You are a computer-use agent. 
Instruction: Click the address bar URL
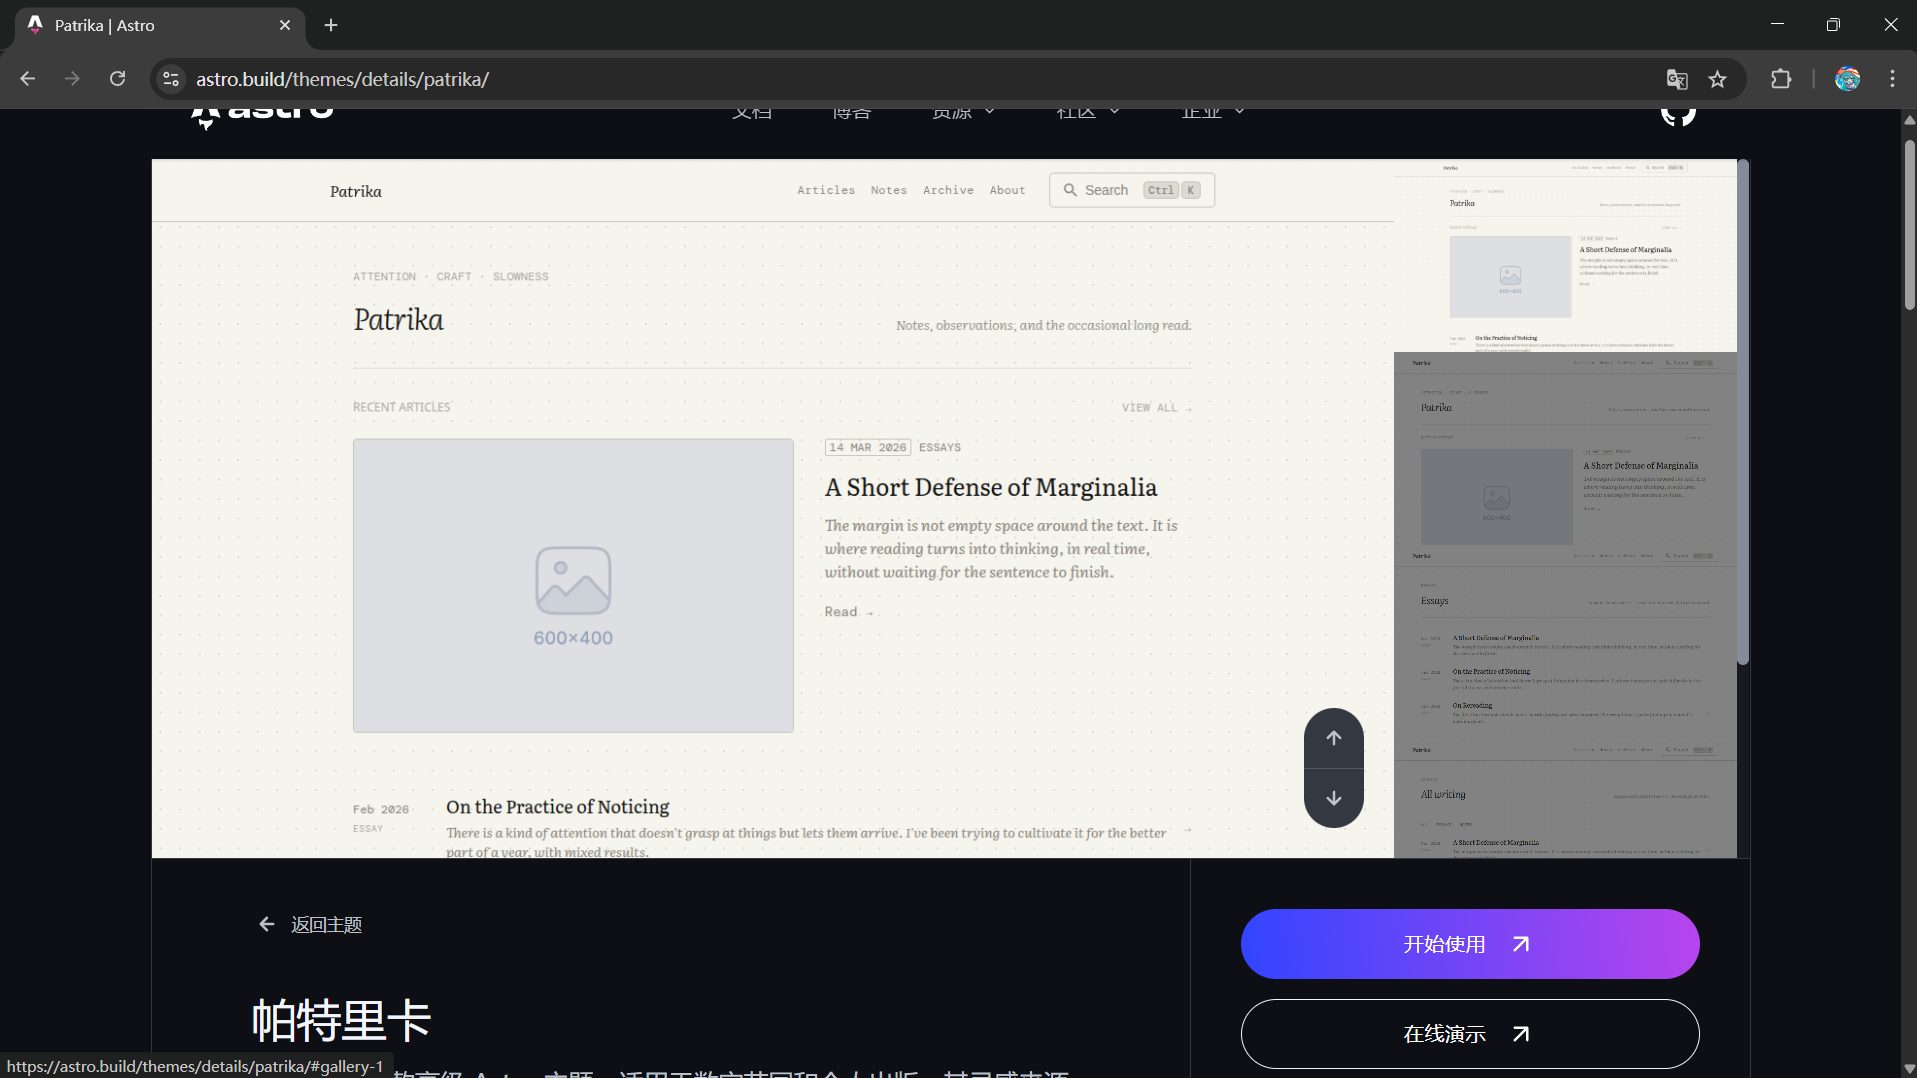coord(342,79)
